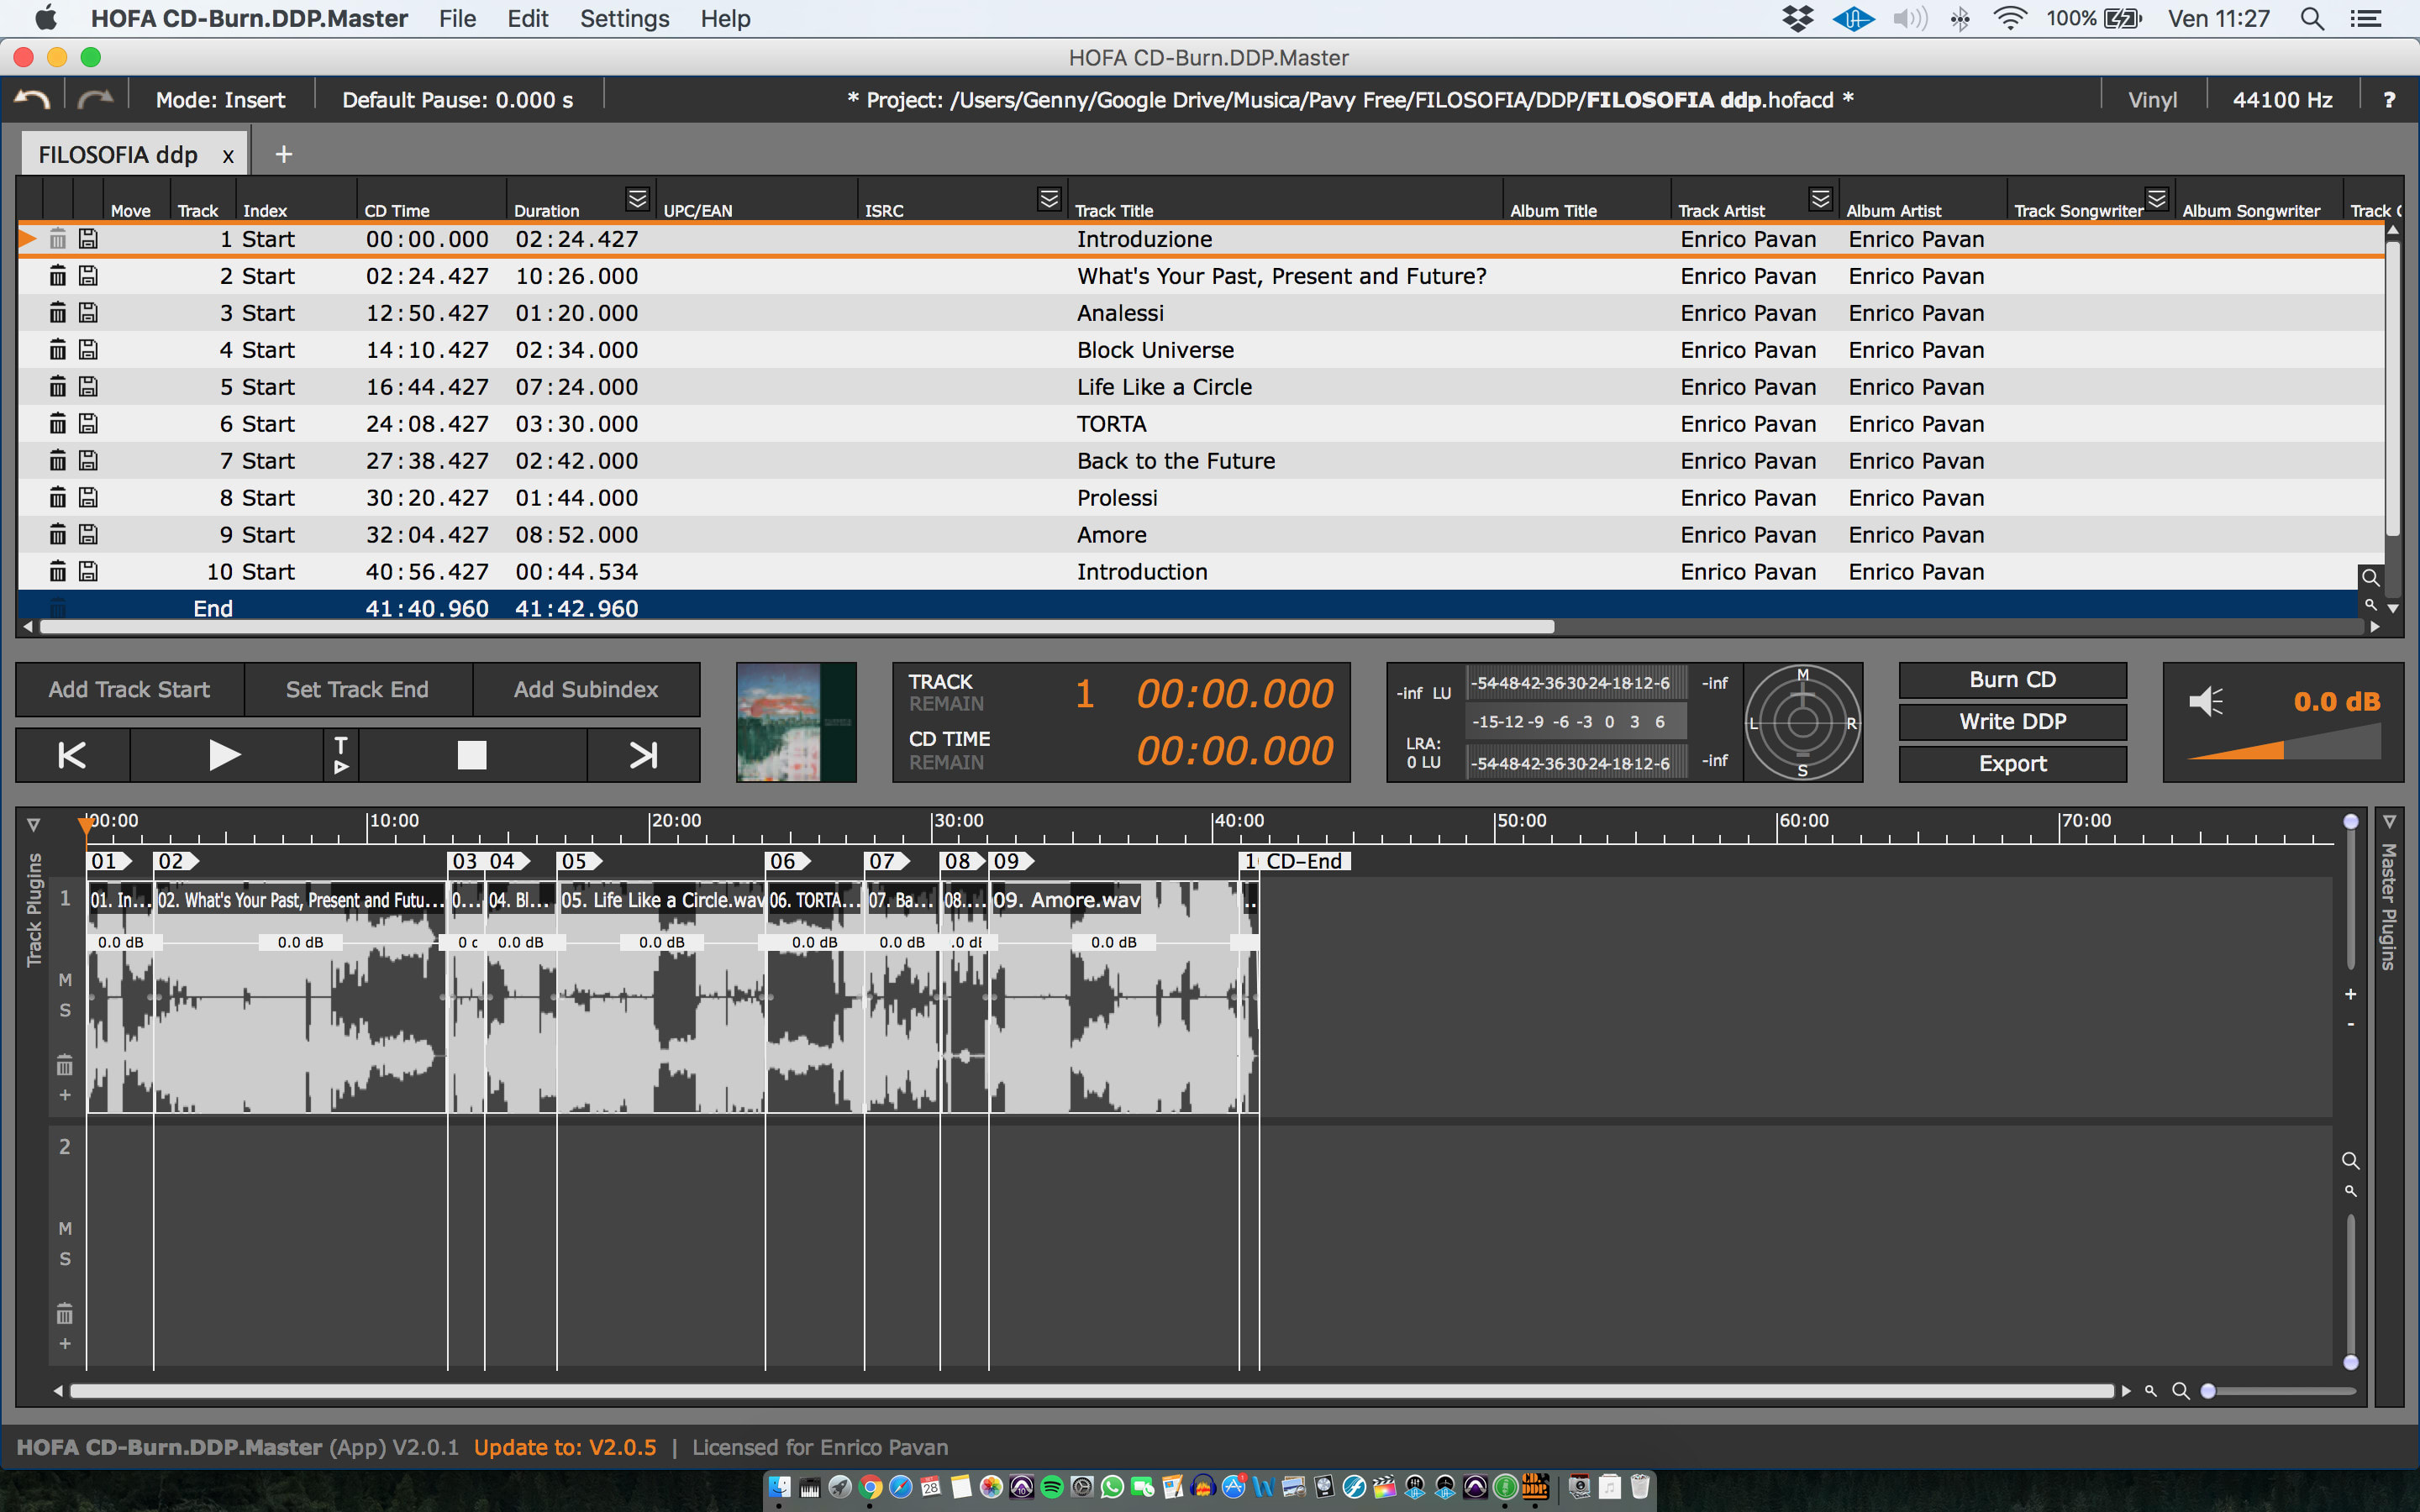Open the Help menu
This screenshot has height=1512, width=2420.
[x=725, y=18]
